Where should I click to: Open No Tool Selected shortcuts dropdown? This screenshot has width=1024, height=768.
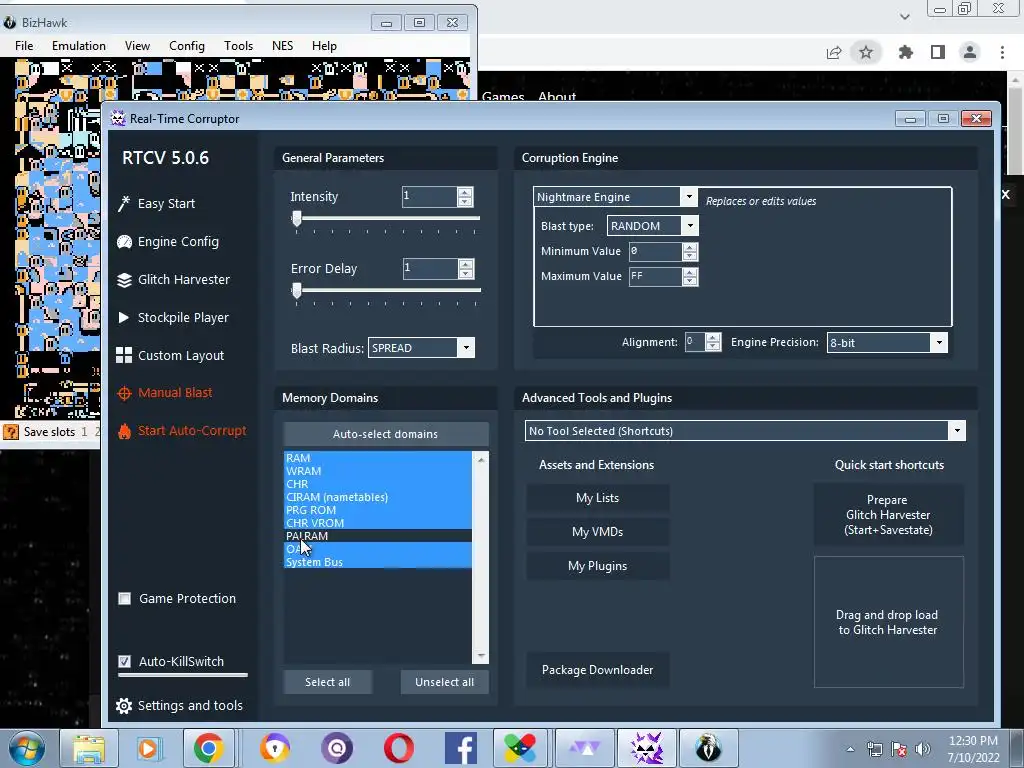(957, 431)
